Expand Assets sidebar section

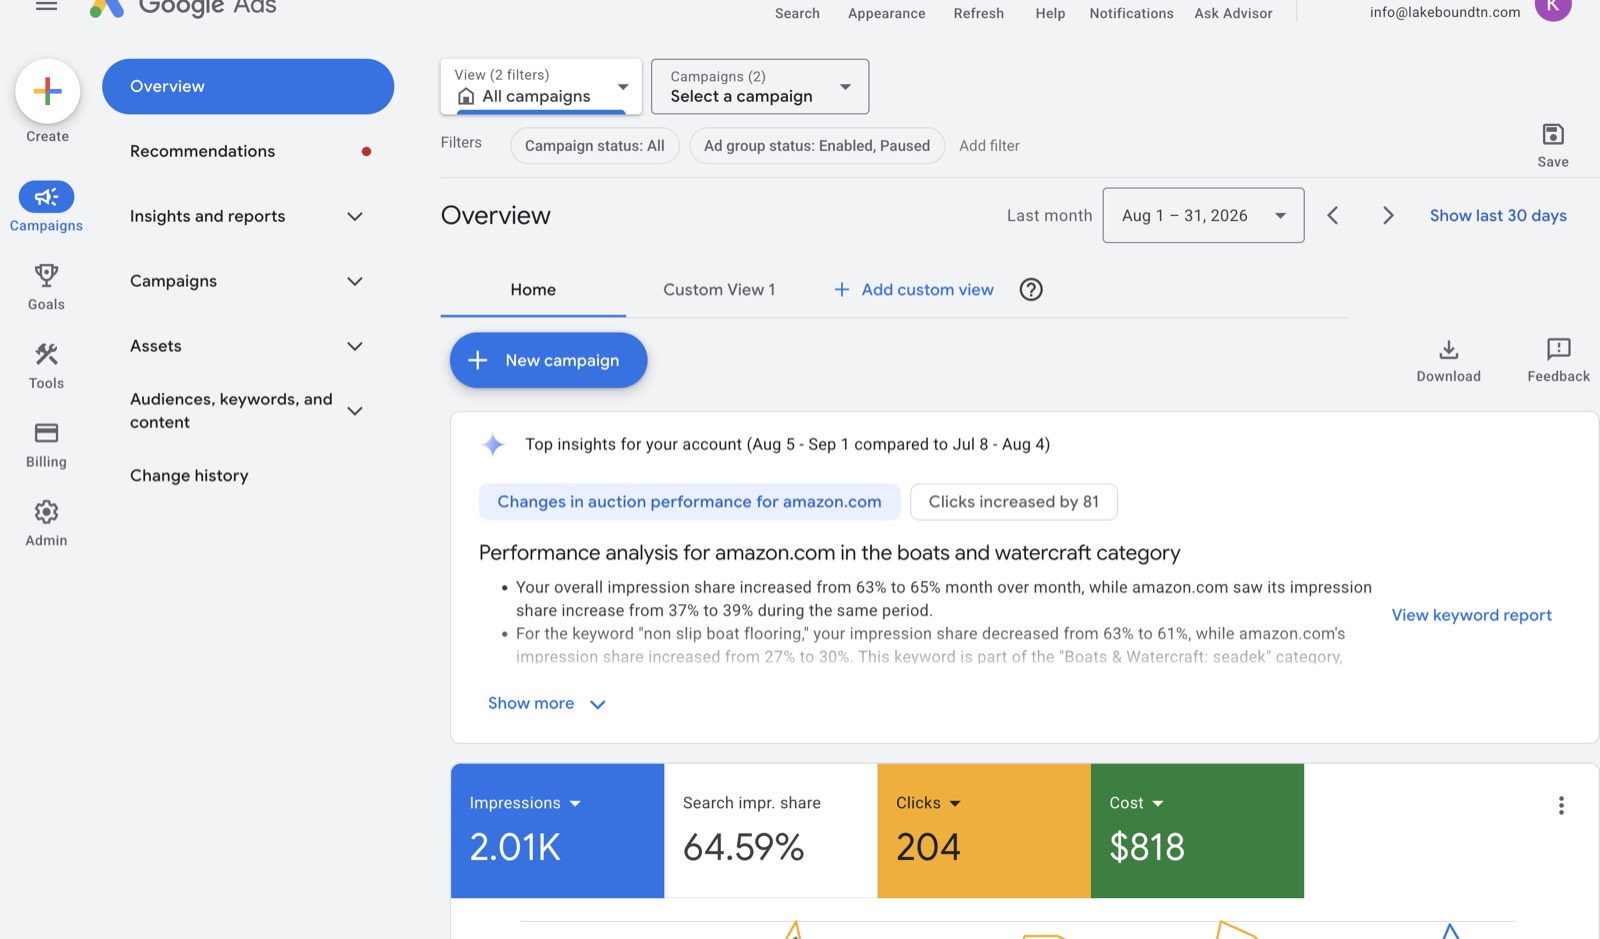pos(354,346)
